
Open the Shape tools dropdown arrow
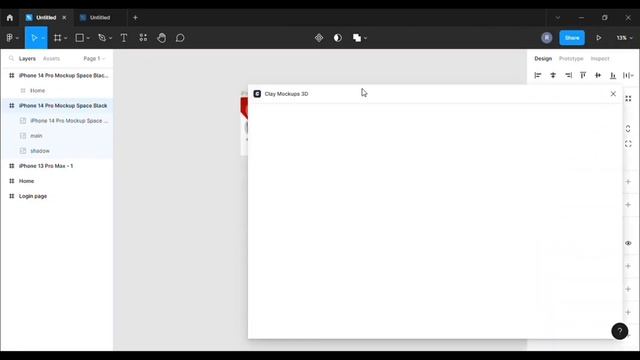[x=88, y=38]
